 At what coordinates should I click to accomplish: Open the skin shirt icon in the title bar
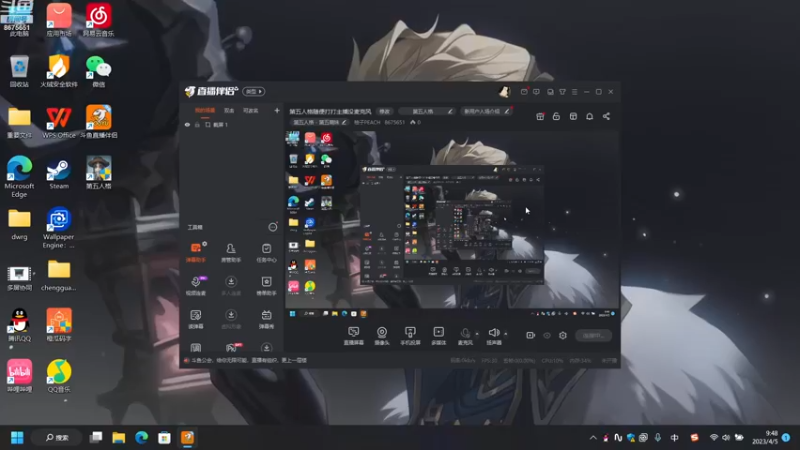pos(562,92)
